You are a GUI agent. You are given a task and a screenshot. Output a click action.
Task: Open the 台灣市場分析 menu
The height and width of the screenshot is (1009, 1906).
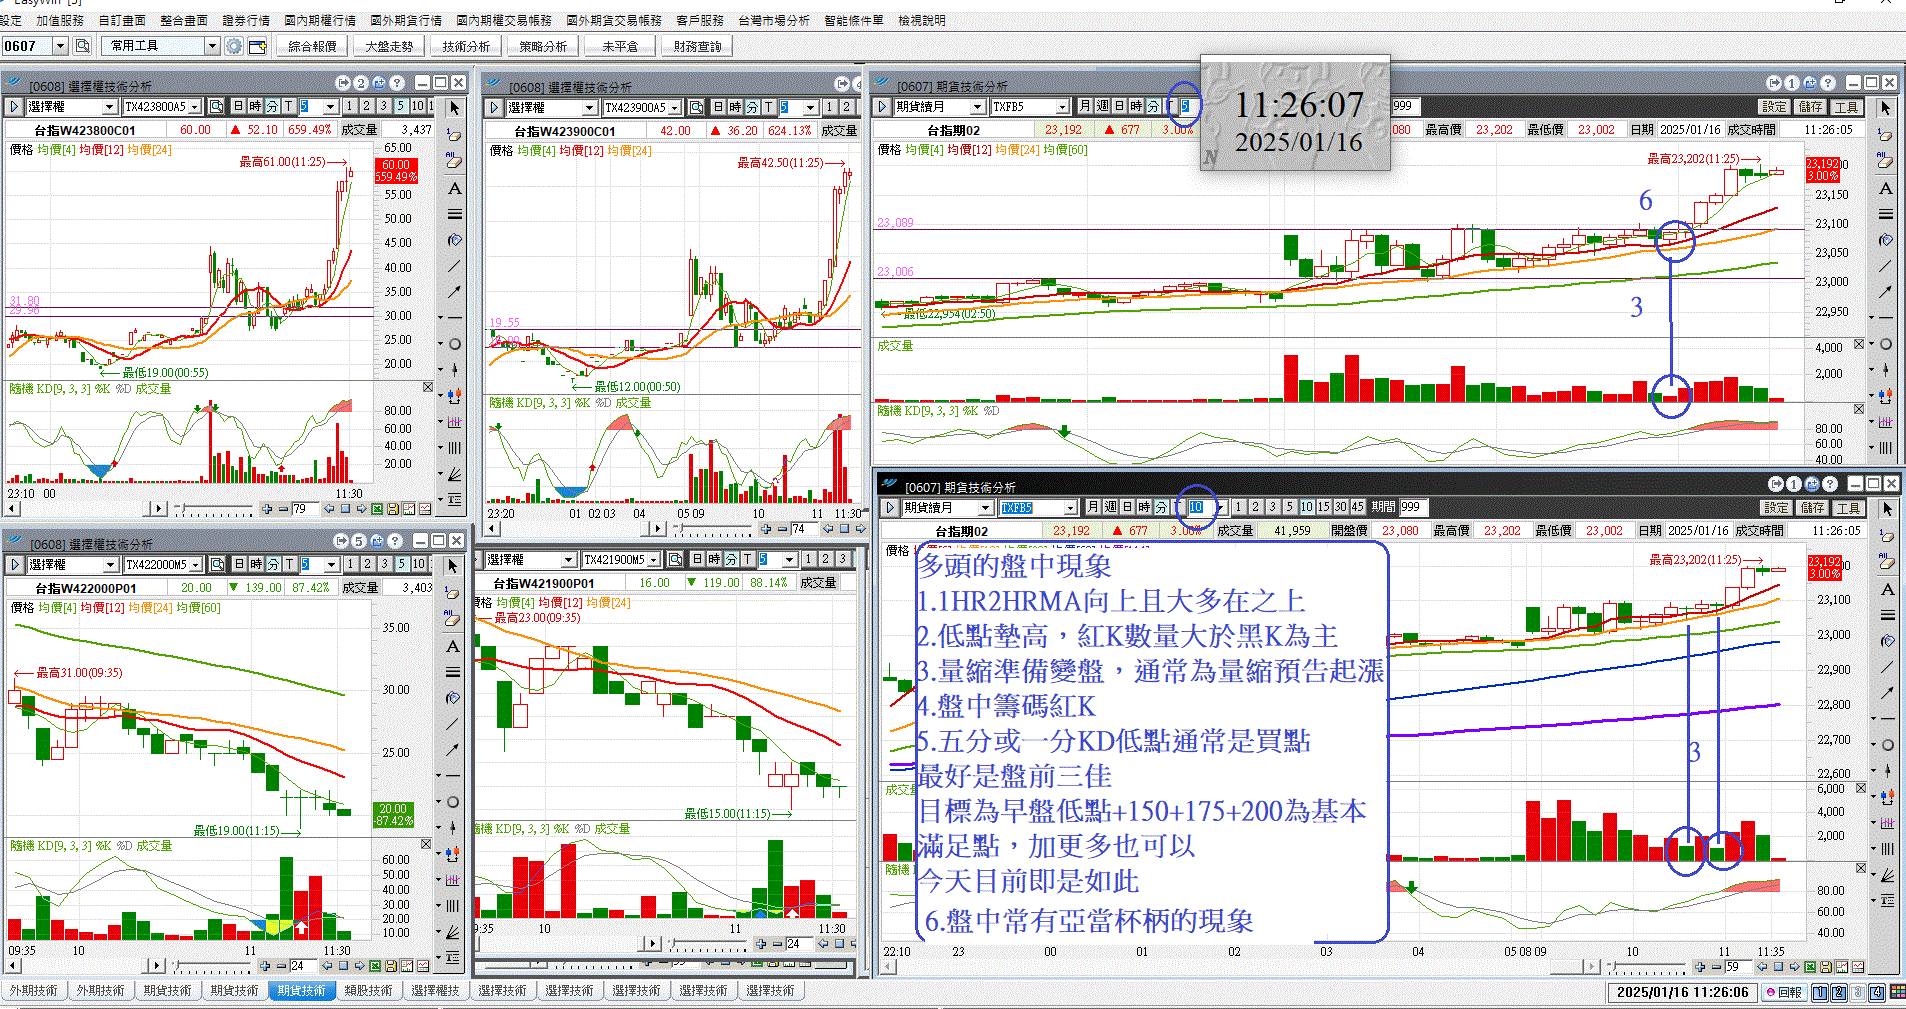774,20
